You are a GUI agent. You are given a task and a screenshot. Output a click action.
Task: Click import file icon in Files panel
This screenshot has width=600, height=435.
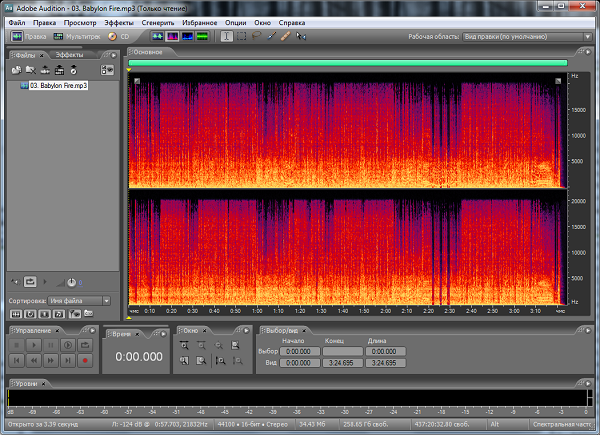coord(17,70)
